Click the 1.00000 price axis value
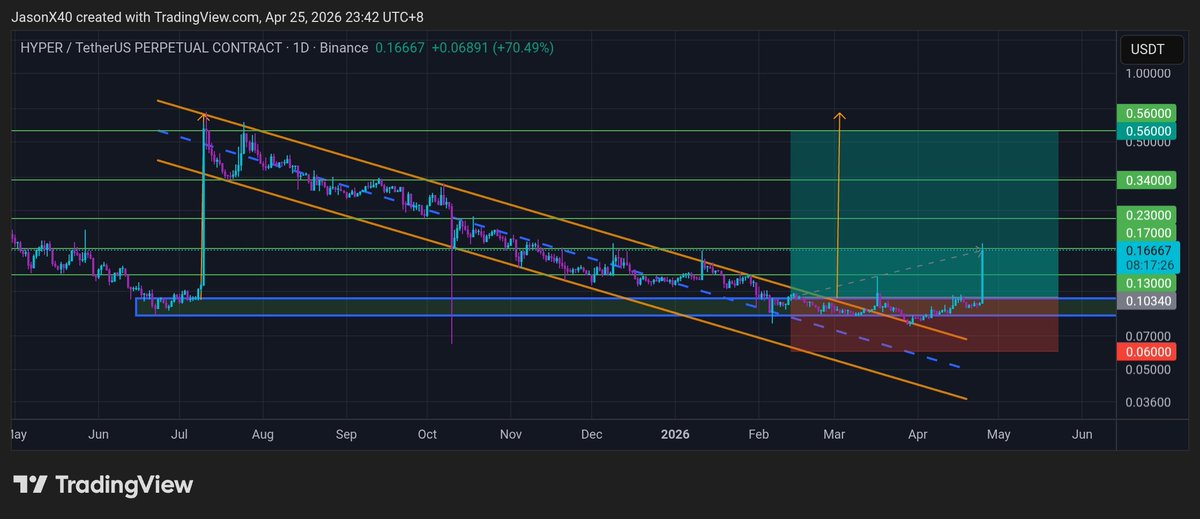Viewport: 1200px width, 519px height. coord(1148,73)
